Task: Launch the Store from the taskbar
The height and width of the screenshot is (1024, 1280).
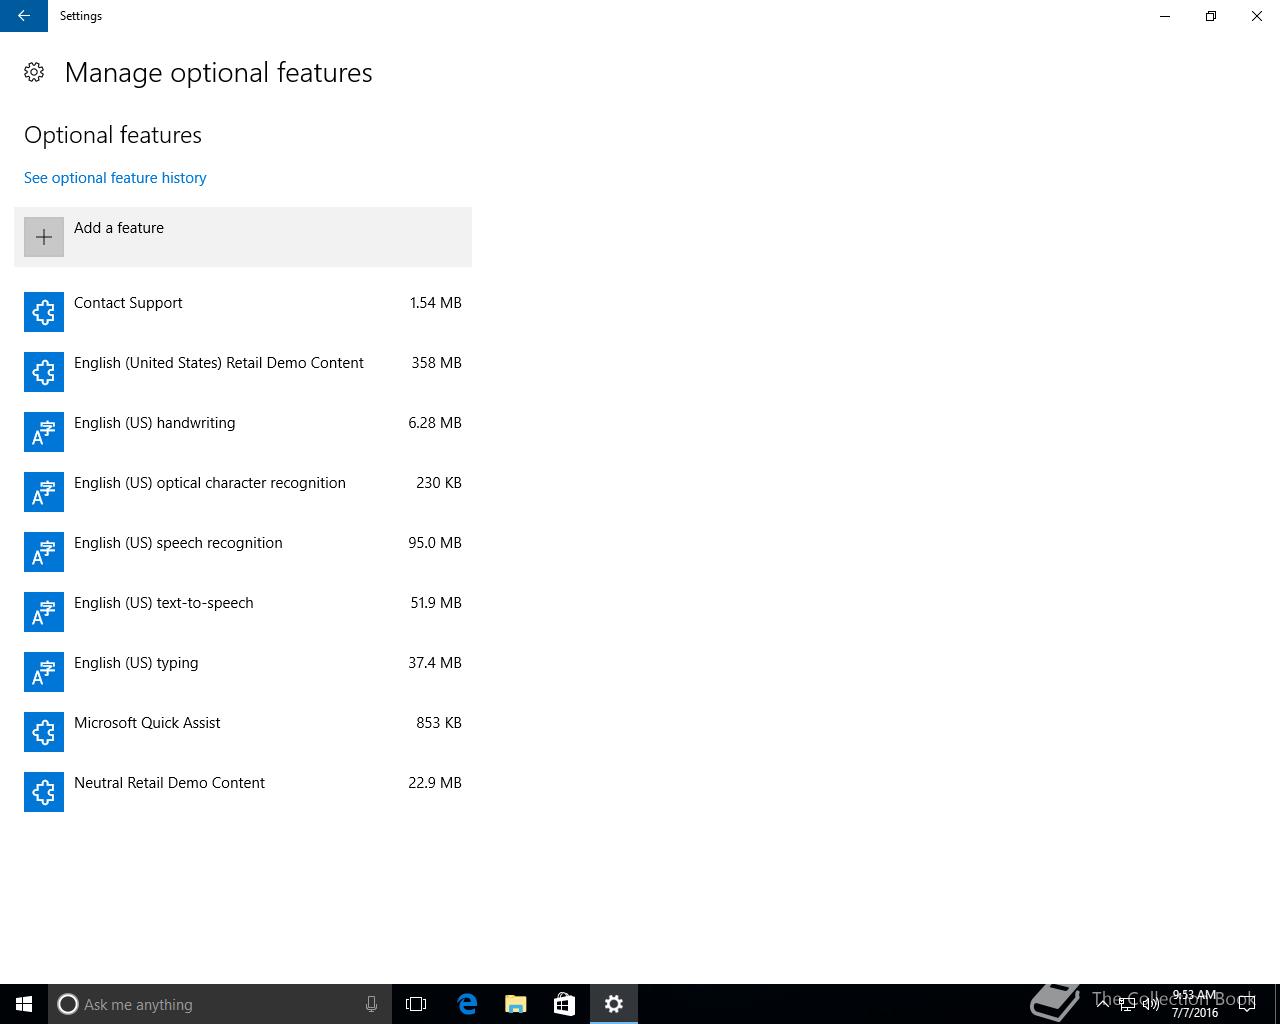Action: [564, 1004]
